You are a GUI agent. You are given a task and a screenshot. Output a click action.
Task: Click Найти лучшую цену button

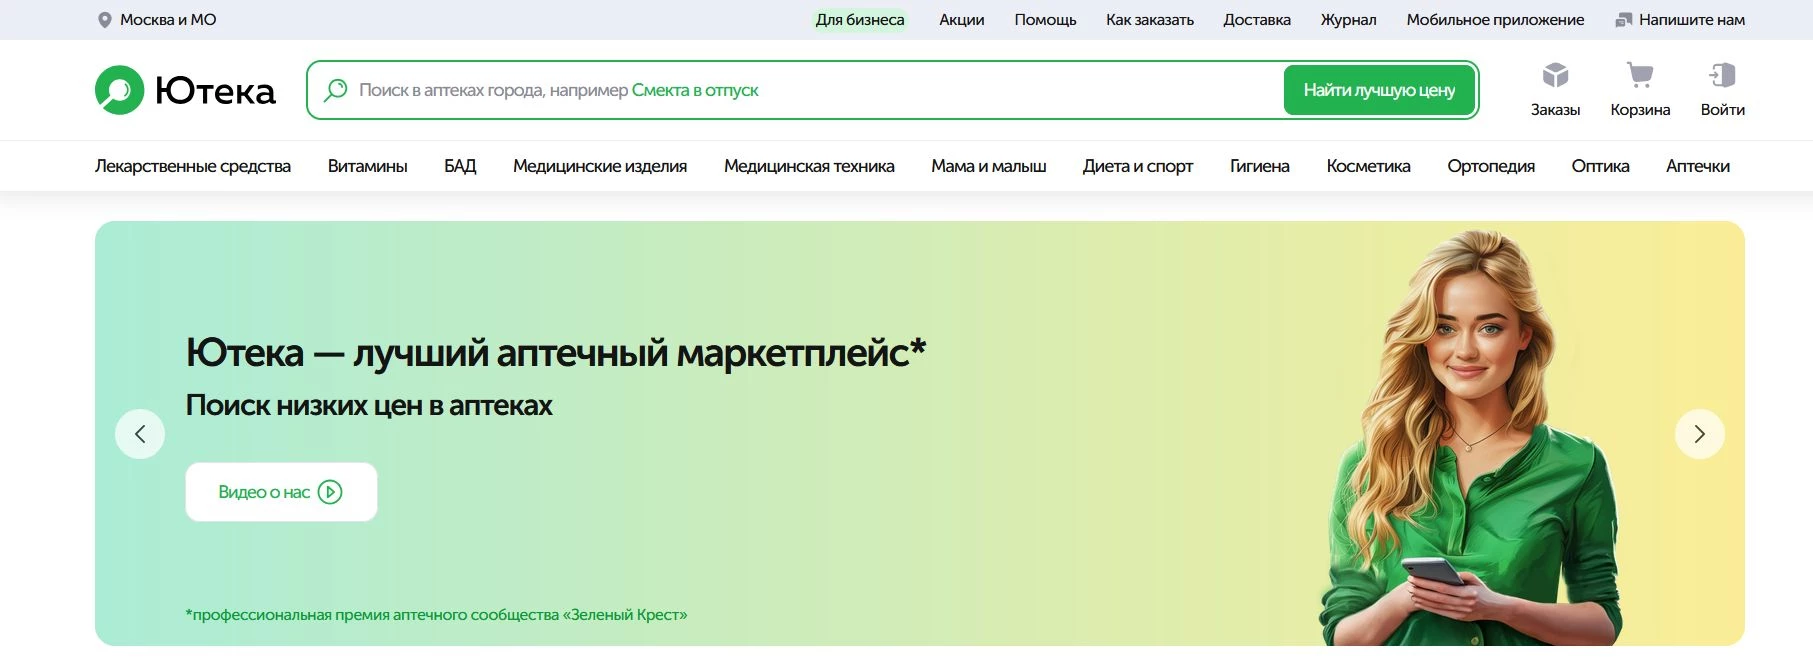pyautogui.click(x=1379, y=90)
